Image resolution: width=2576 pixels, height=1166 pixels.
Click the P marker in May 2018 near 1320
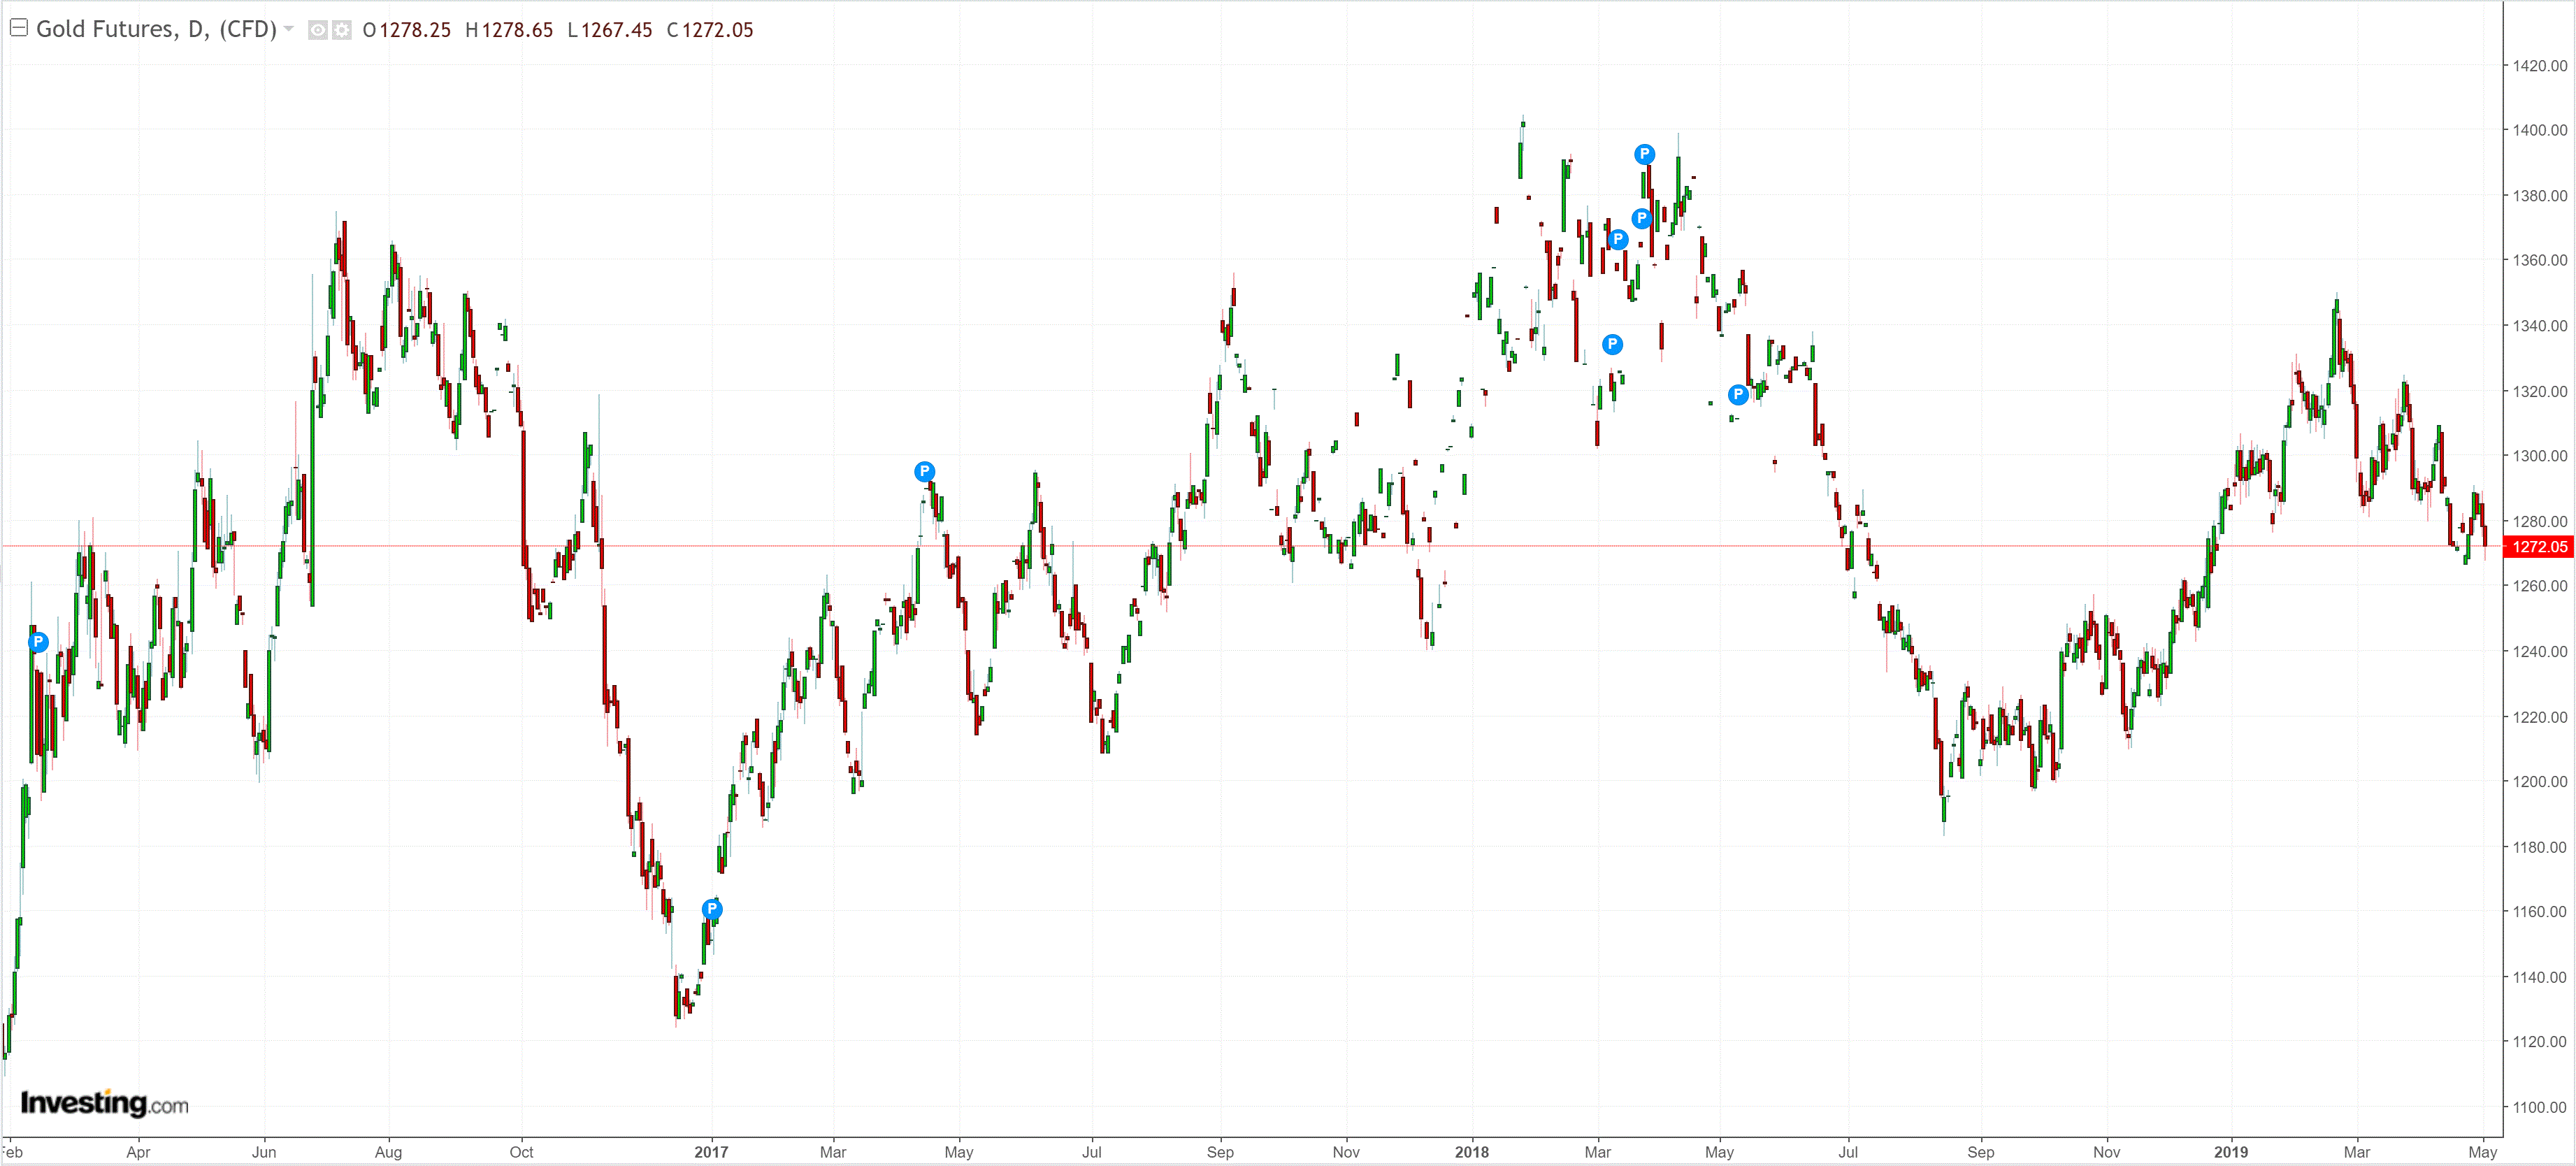(x=1738, y=394)
